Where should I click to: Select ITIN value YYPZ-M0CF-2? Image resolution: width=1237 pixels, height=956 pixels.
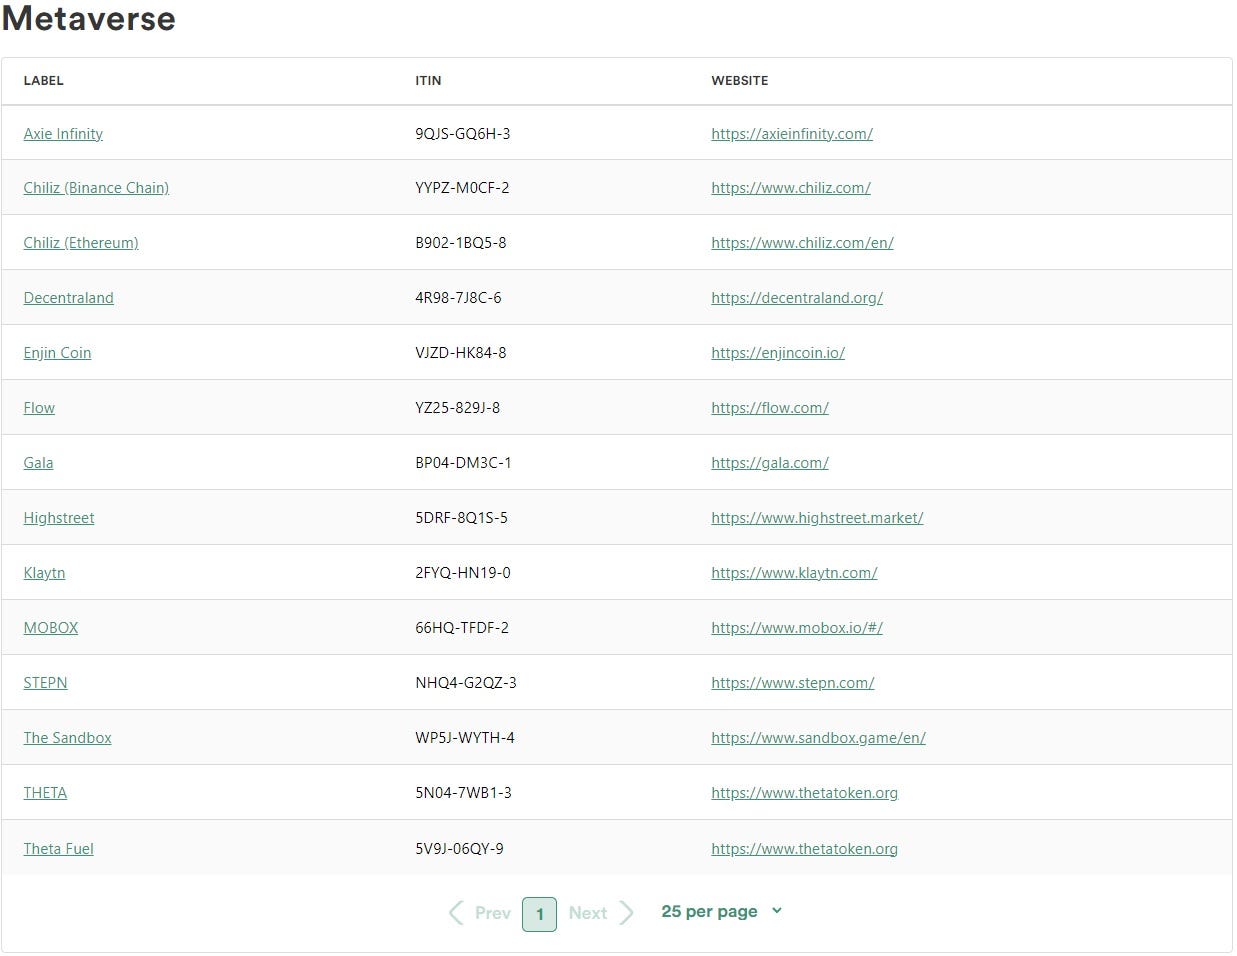coord(462,188)
